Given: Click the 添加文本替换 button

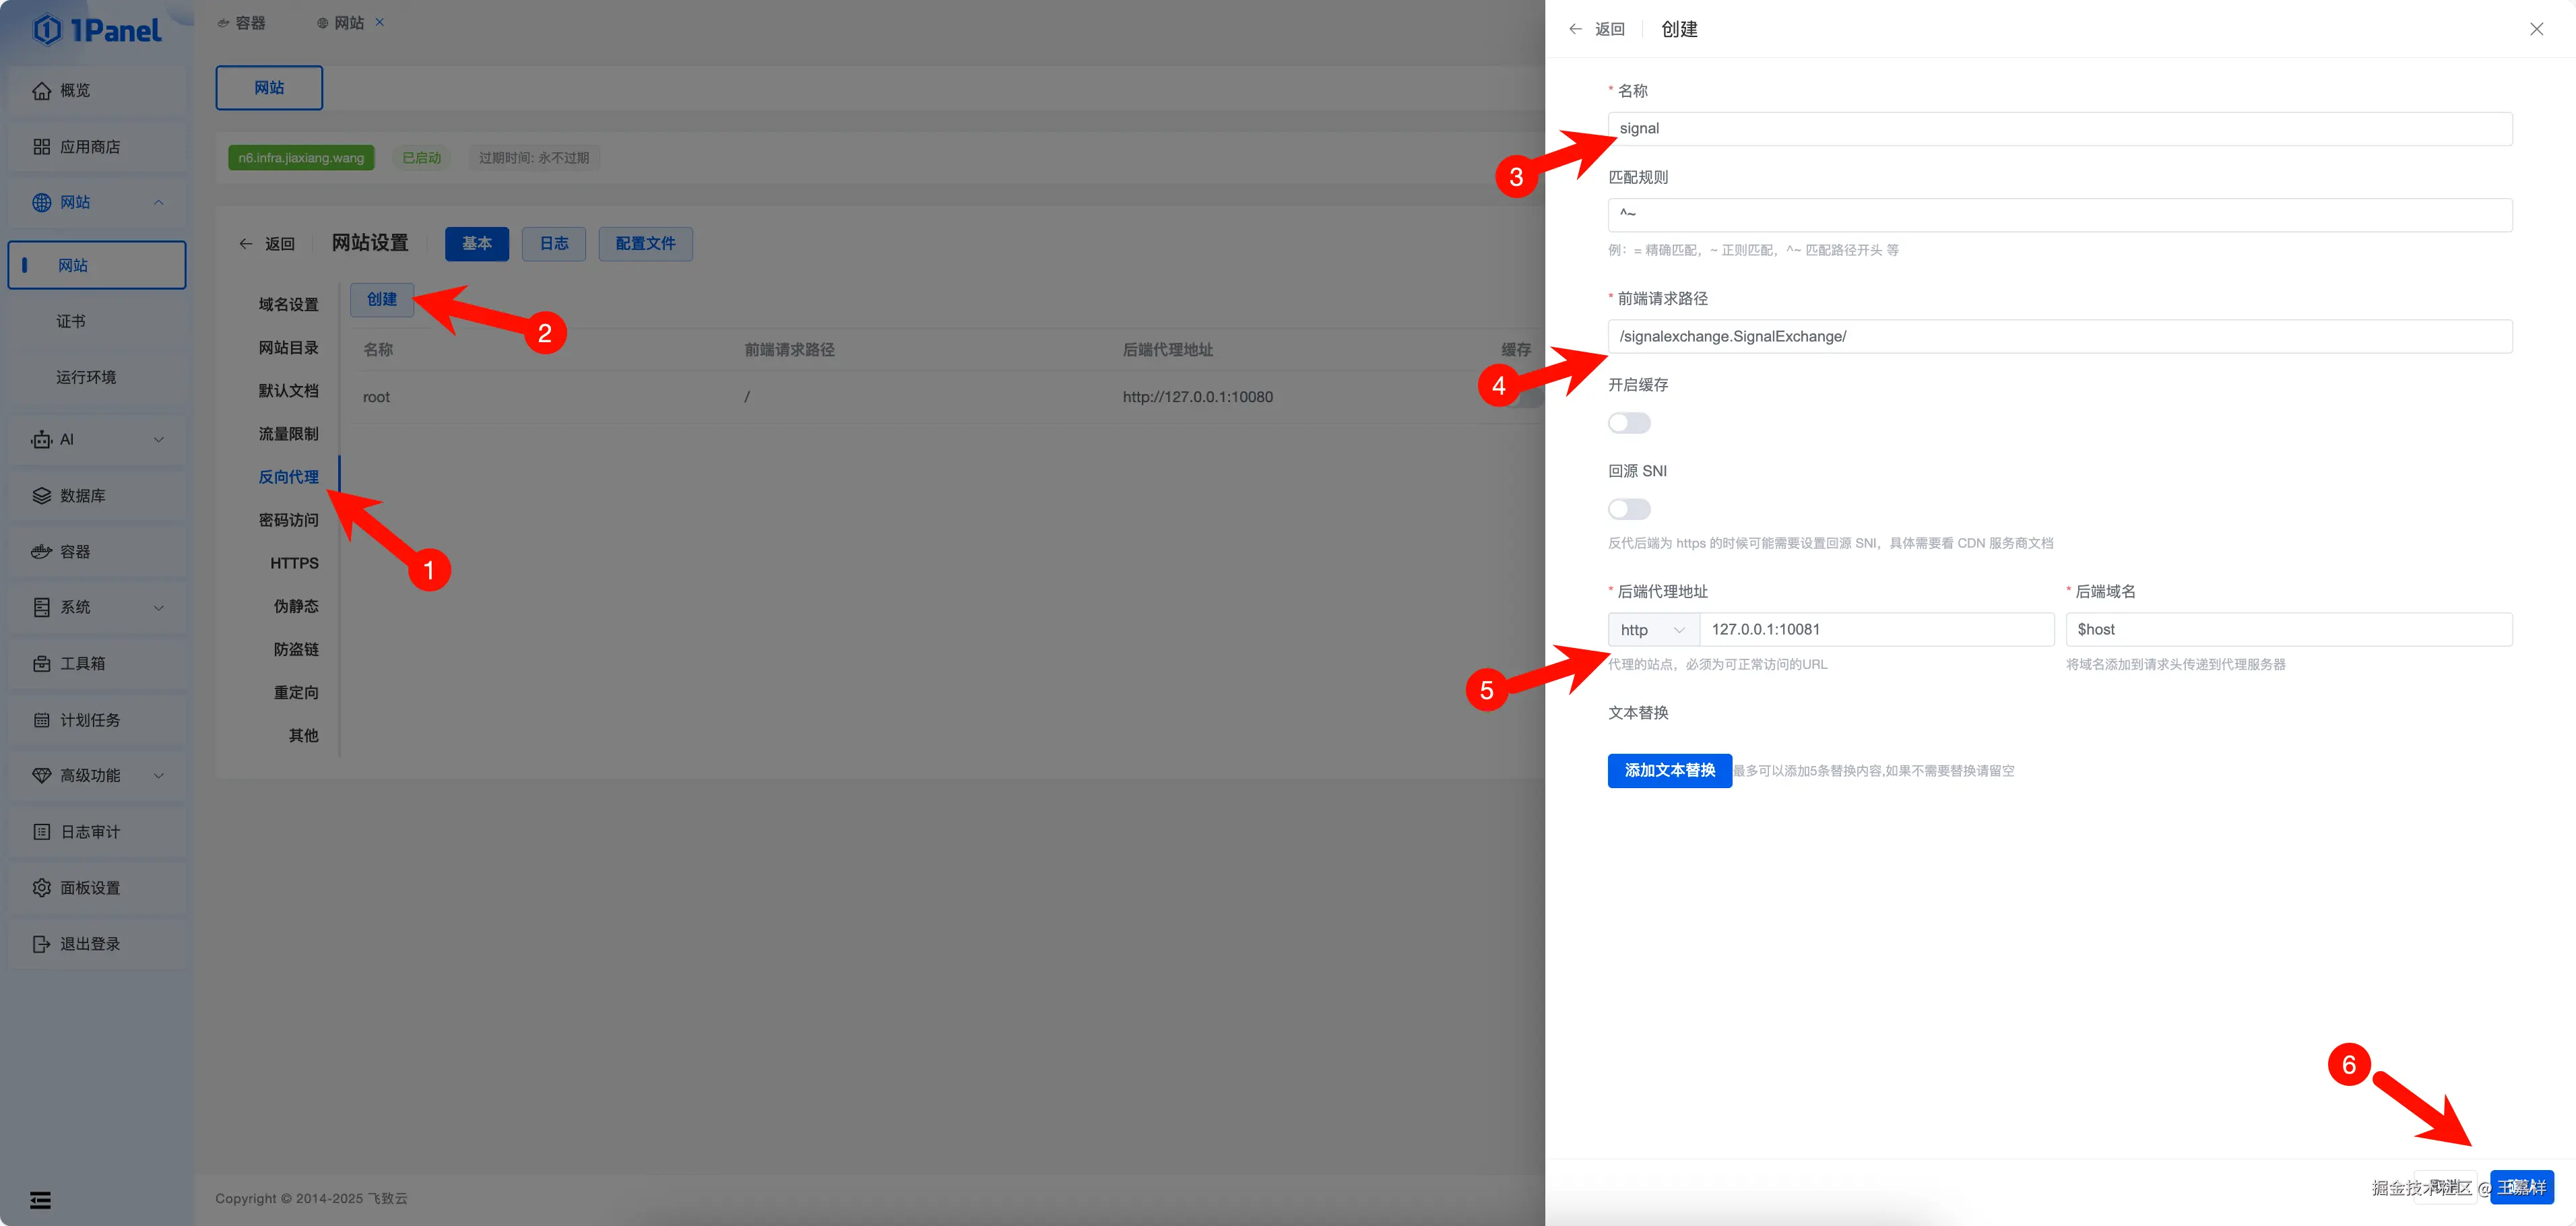Looking at the screenshot, I should [1669, 771].
